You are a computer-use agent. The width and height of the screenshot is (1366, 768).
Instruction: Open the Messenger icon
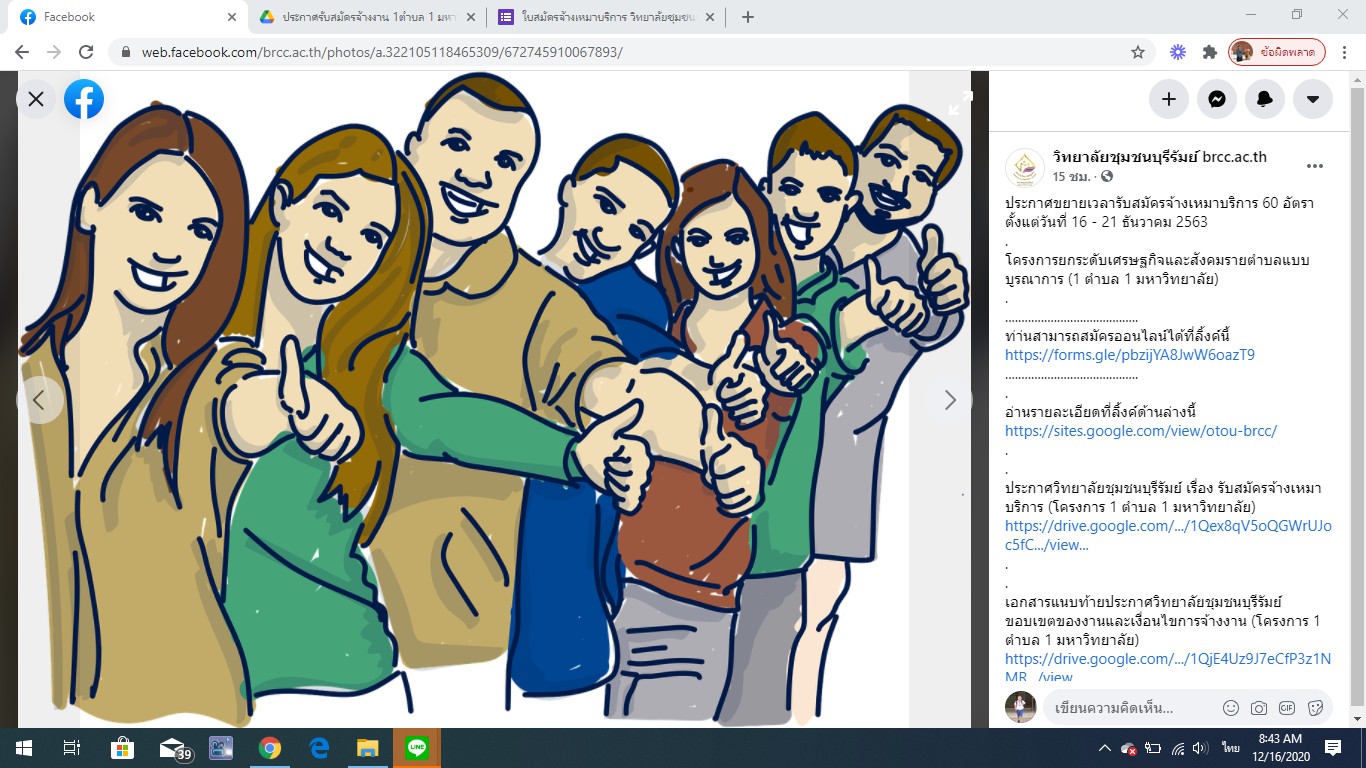(1216, 99)
